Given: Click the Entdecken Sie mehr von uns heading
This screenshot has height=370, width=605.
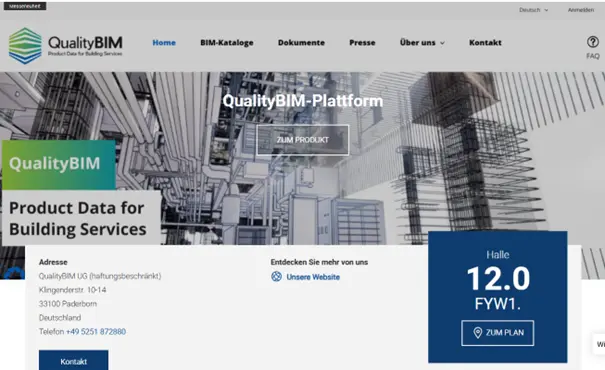Looking at the screenshot, I should [319, 262].
